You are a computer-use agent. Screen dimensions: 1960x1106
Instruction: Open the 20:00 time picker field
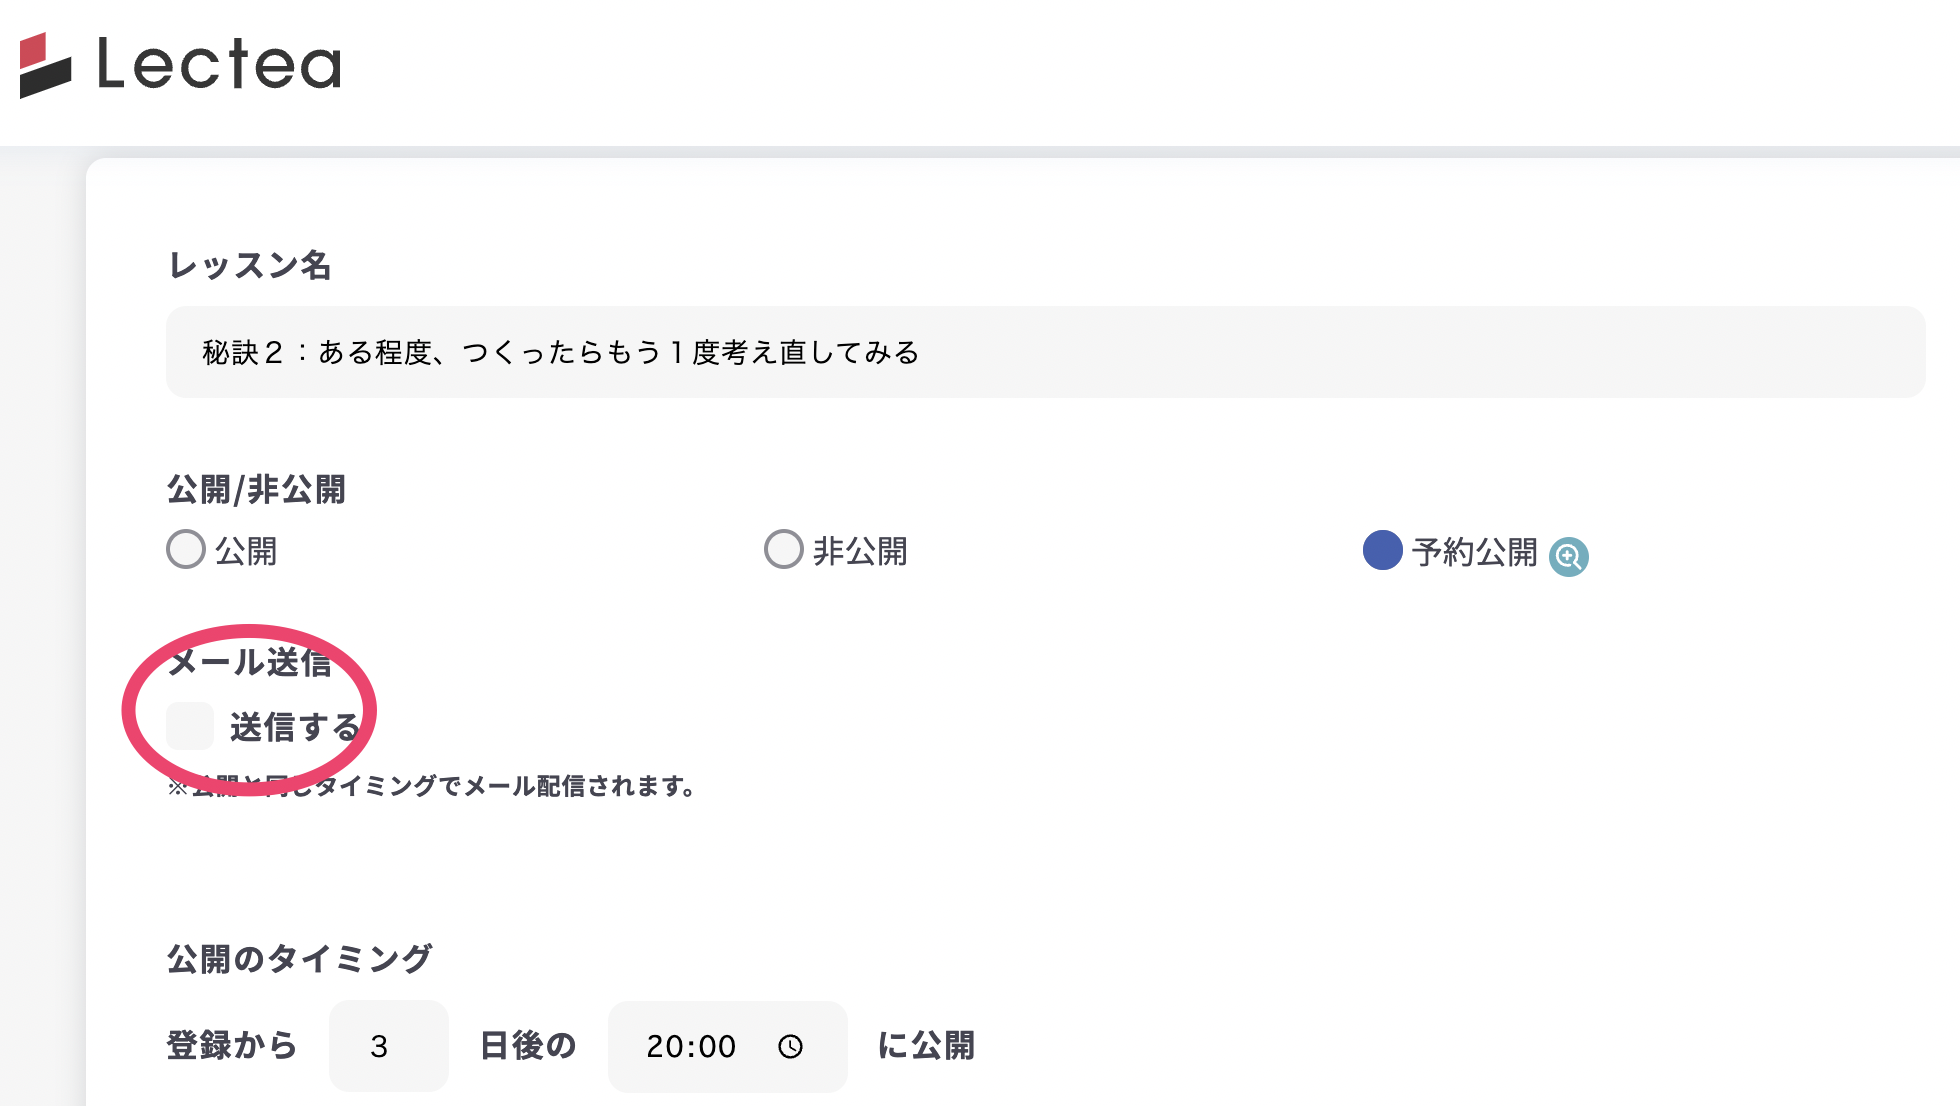(x=691, y=1046)
